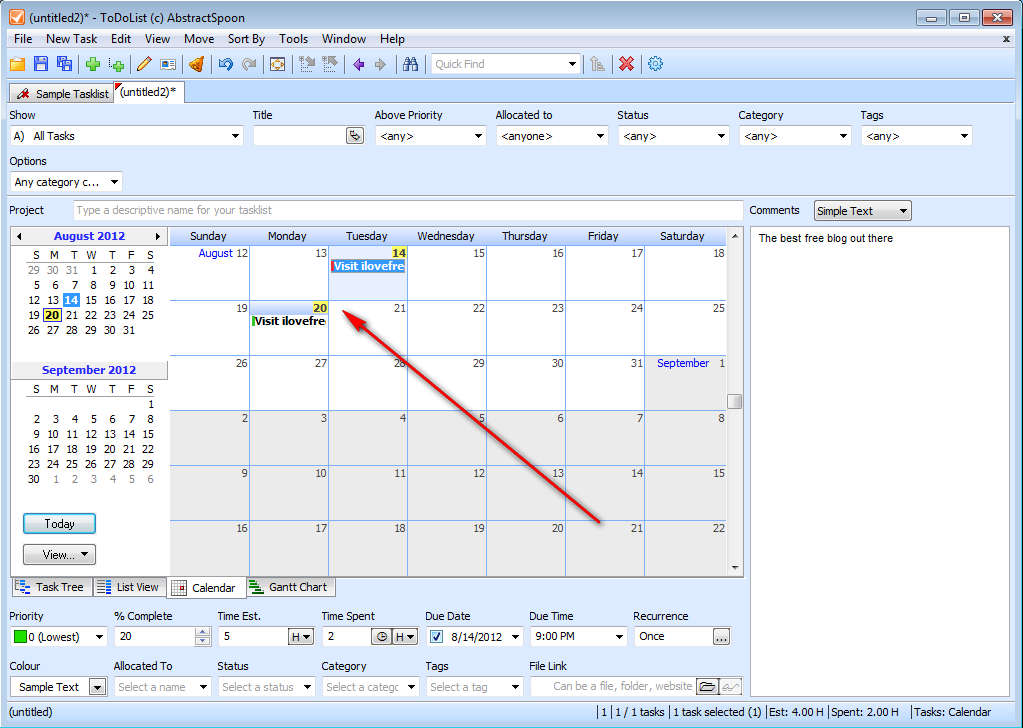
Task: Open the Colour swatch dropdown
Action: pyautogui.click(x=97, y=687)
